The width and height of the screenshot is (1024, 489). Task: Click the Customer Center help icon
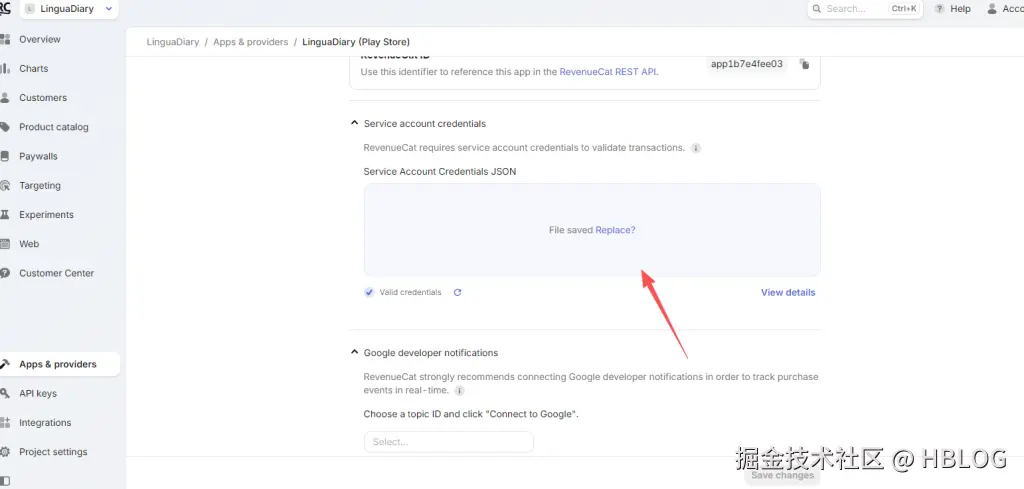point(5,273)
